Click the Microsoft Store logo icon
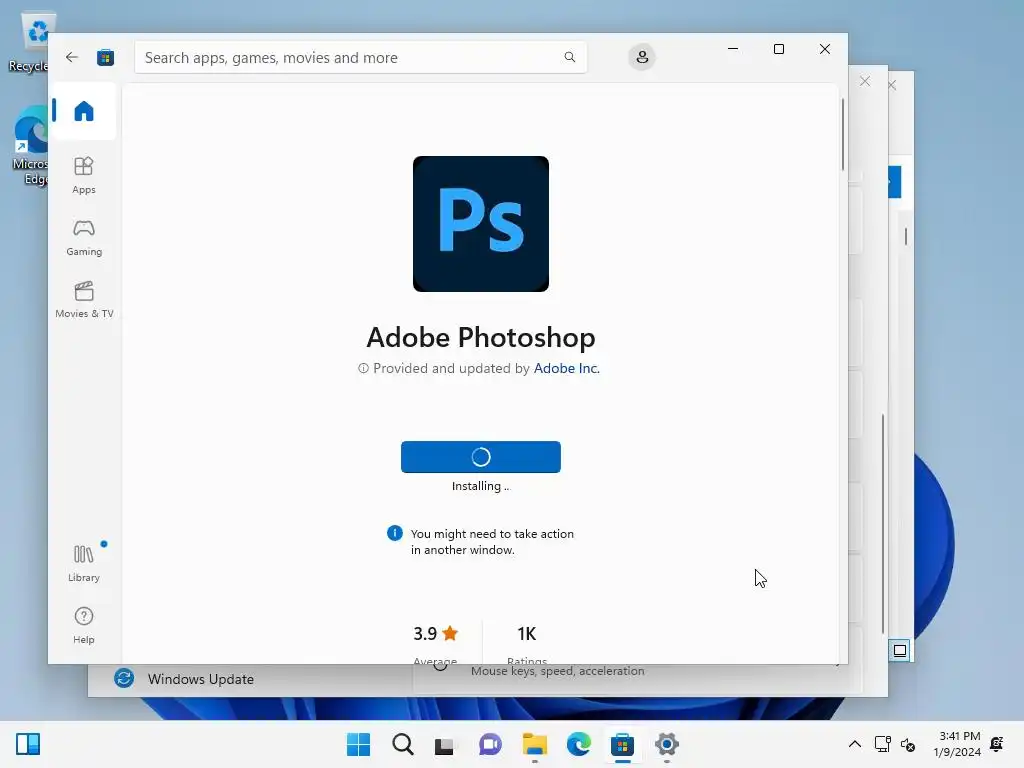The image size is (1024, 768). (105, 57)
